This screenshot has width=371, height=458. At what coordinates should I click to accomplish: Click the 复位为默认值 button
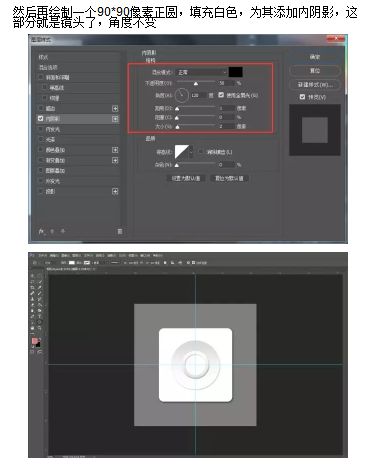point(229,178)
